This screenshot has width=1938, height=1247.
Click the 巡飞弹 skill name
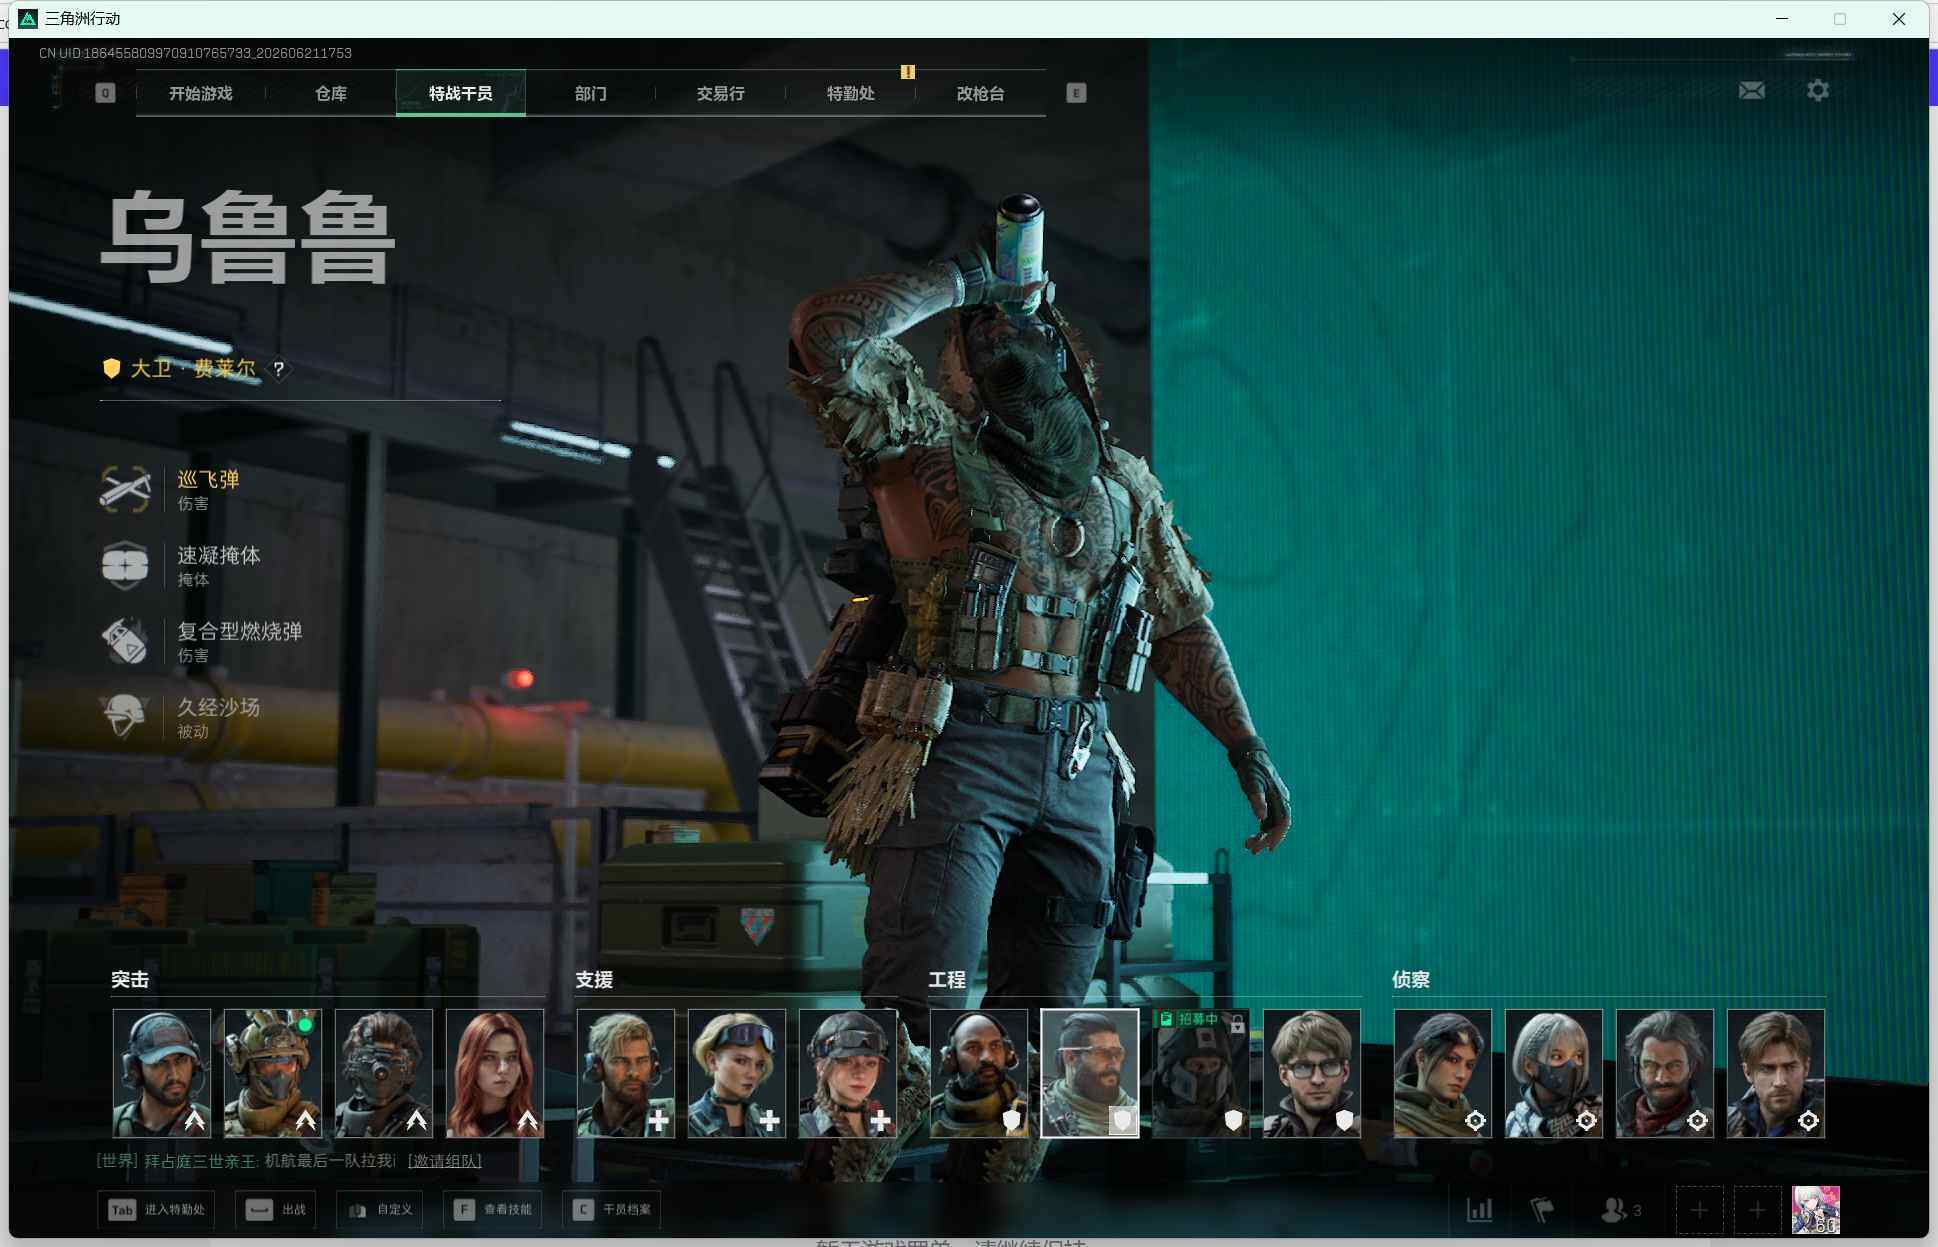[209, 479]
